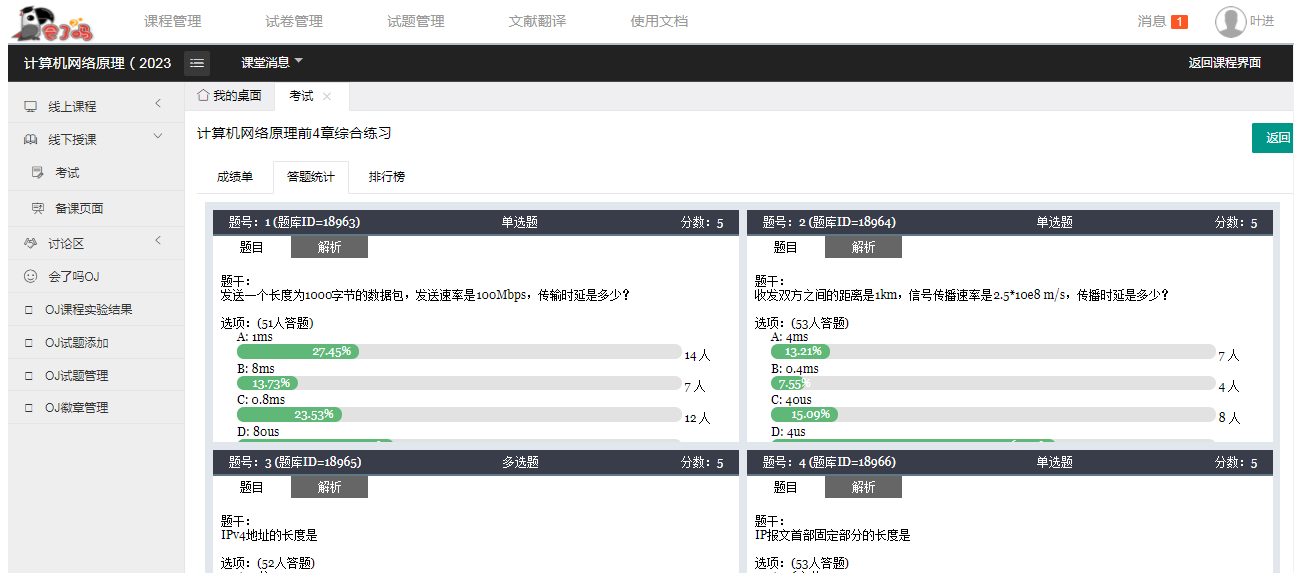Click the smiley icon beside 会了吗OJ
Viewport: 1294px width, 575px height.
(30, 276)
